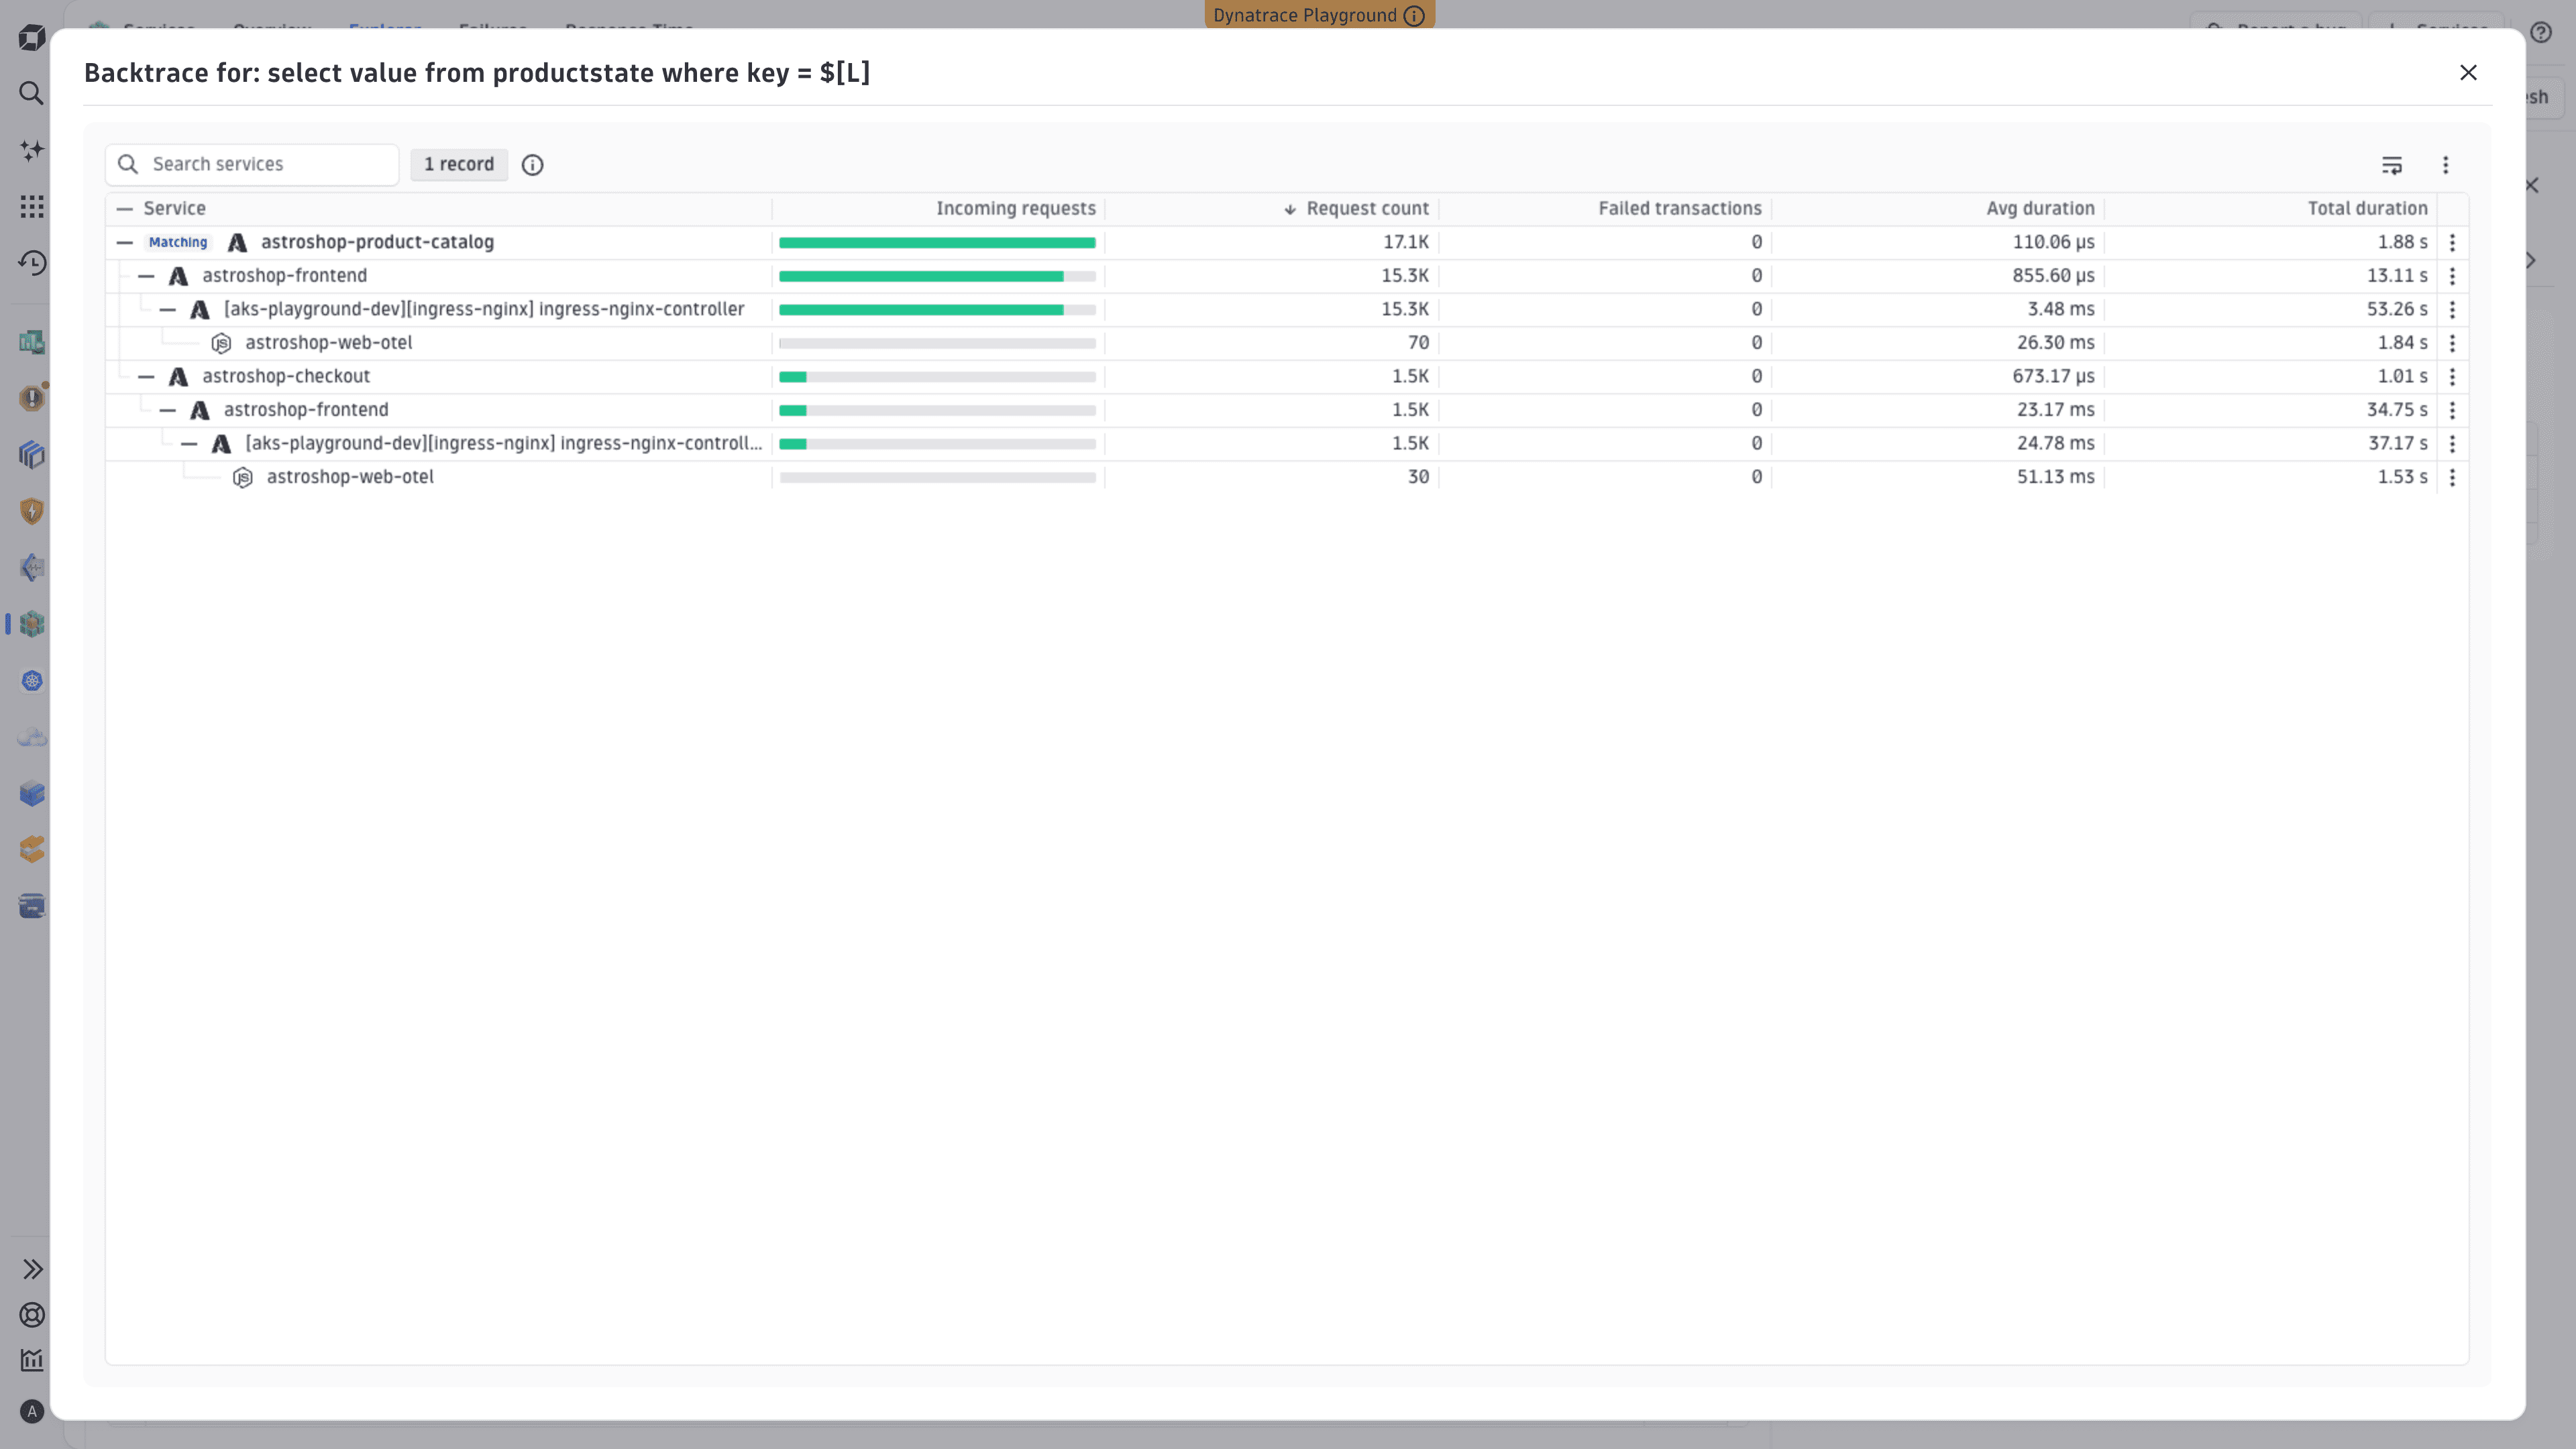Open table options menu beside line wrap icon
The height and width of the screenshot is (1449, 2576).
(x=2446, y=165)
